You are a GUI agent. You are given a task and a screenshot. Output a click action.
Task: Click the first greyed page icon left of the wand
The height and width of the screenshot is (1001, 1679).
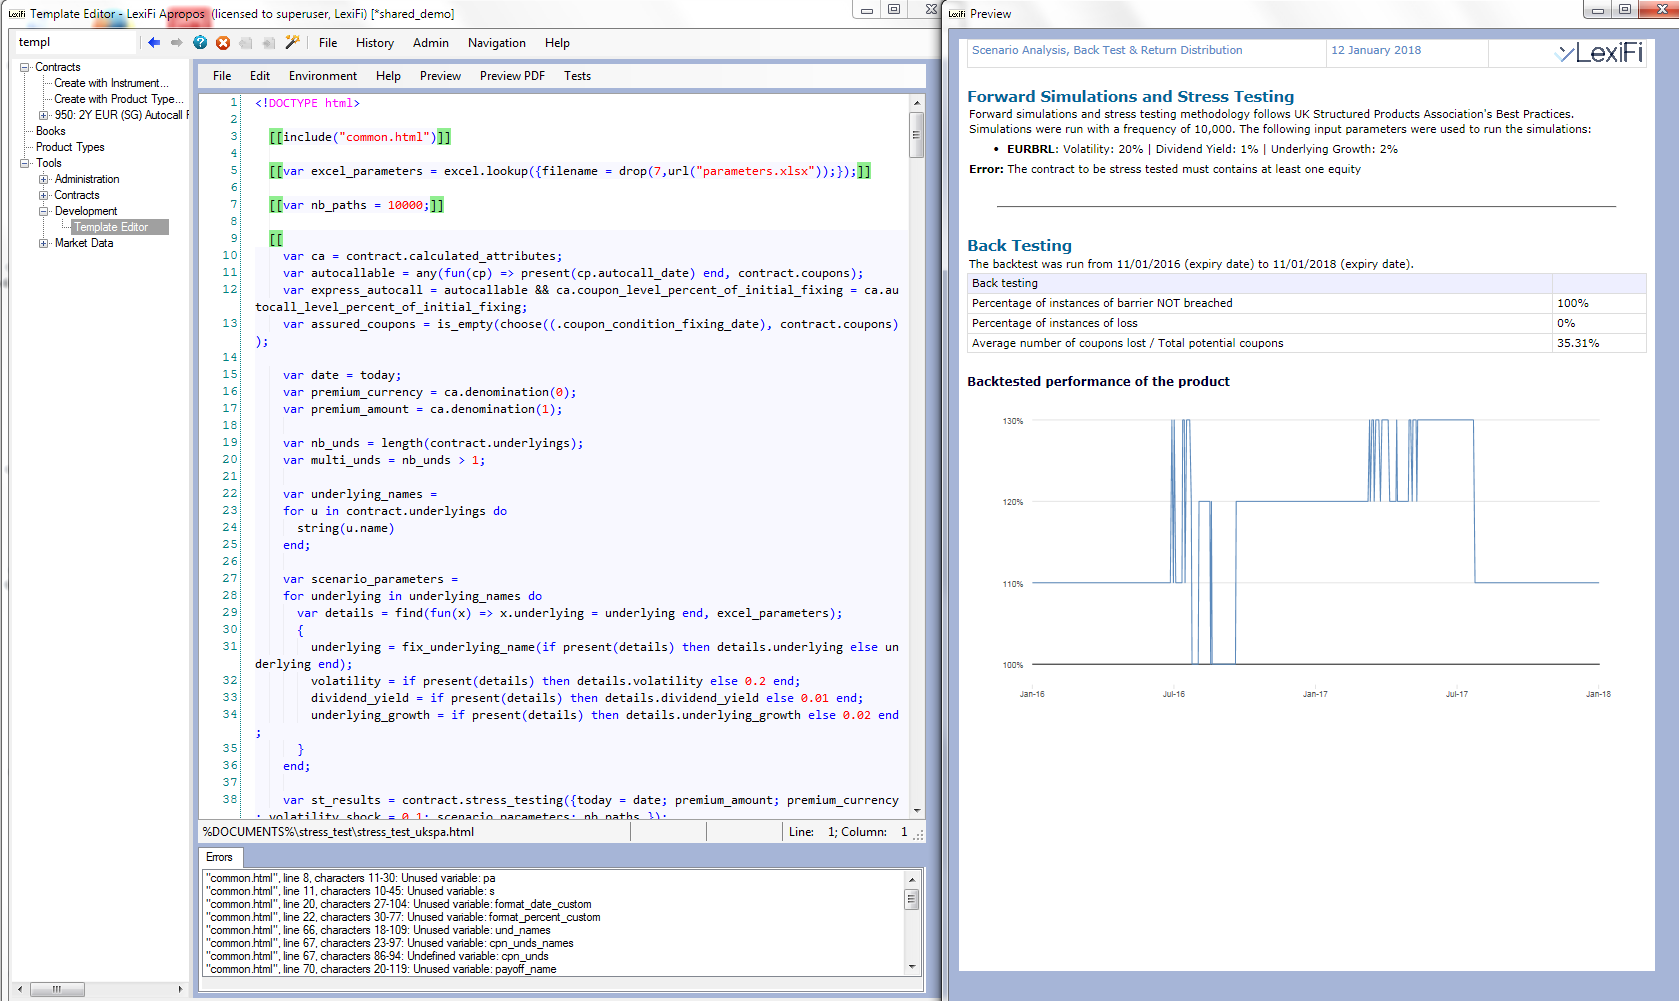click(x=246, y=42)
